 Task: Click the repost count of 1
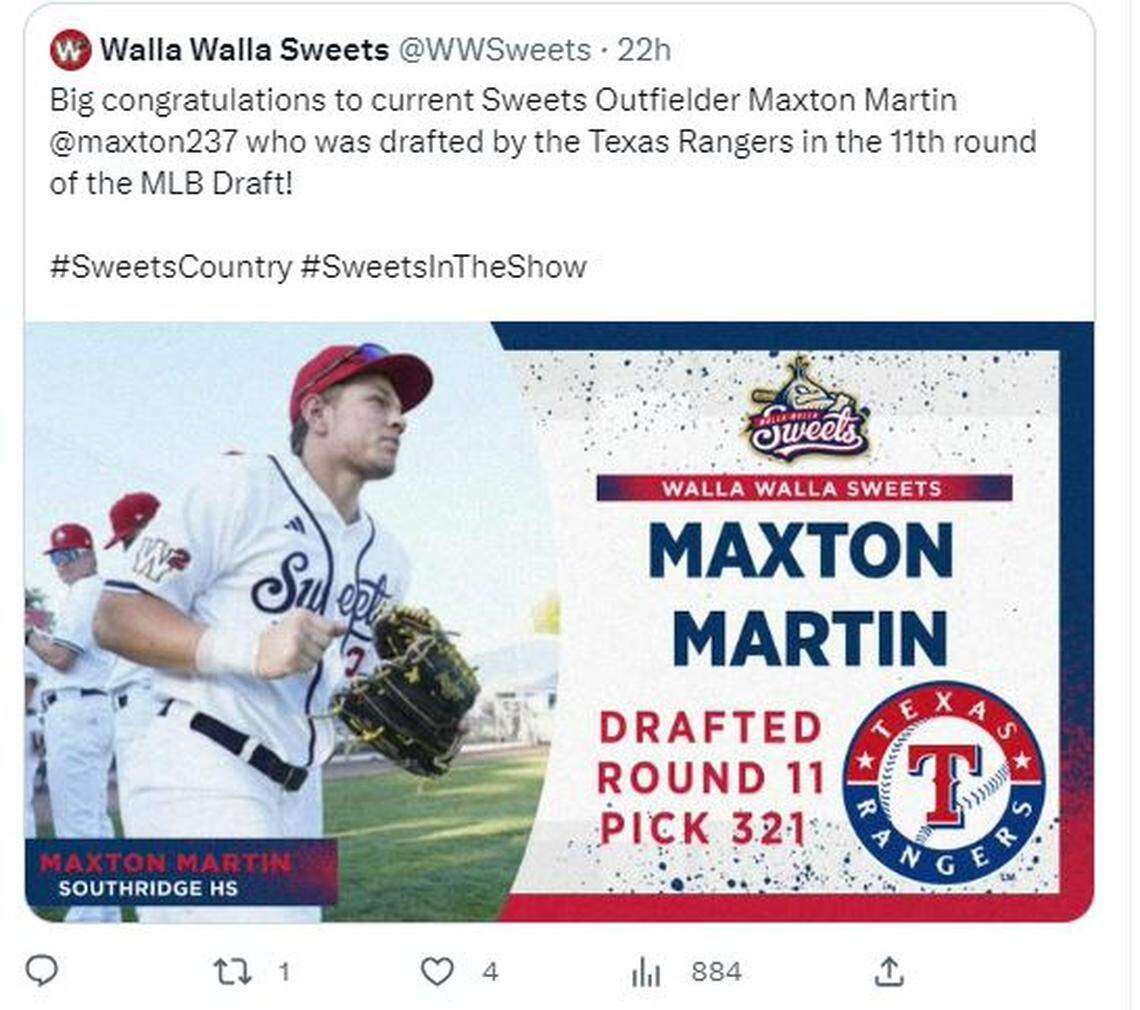(x=284, y=971)
